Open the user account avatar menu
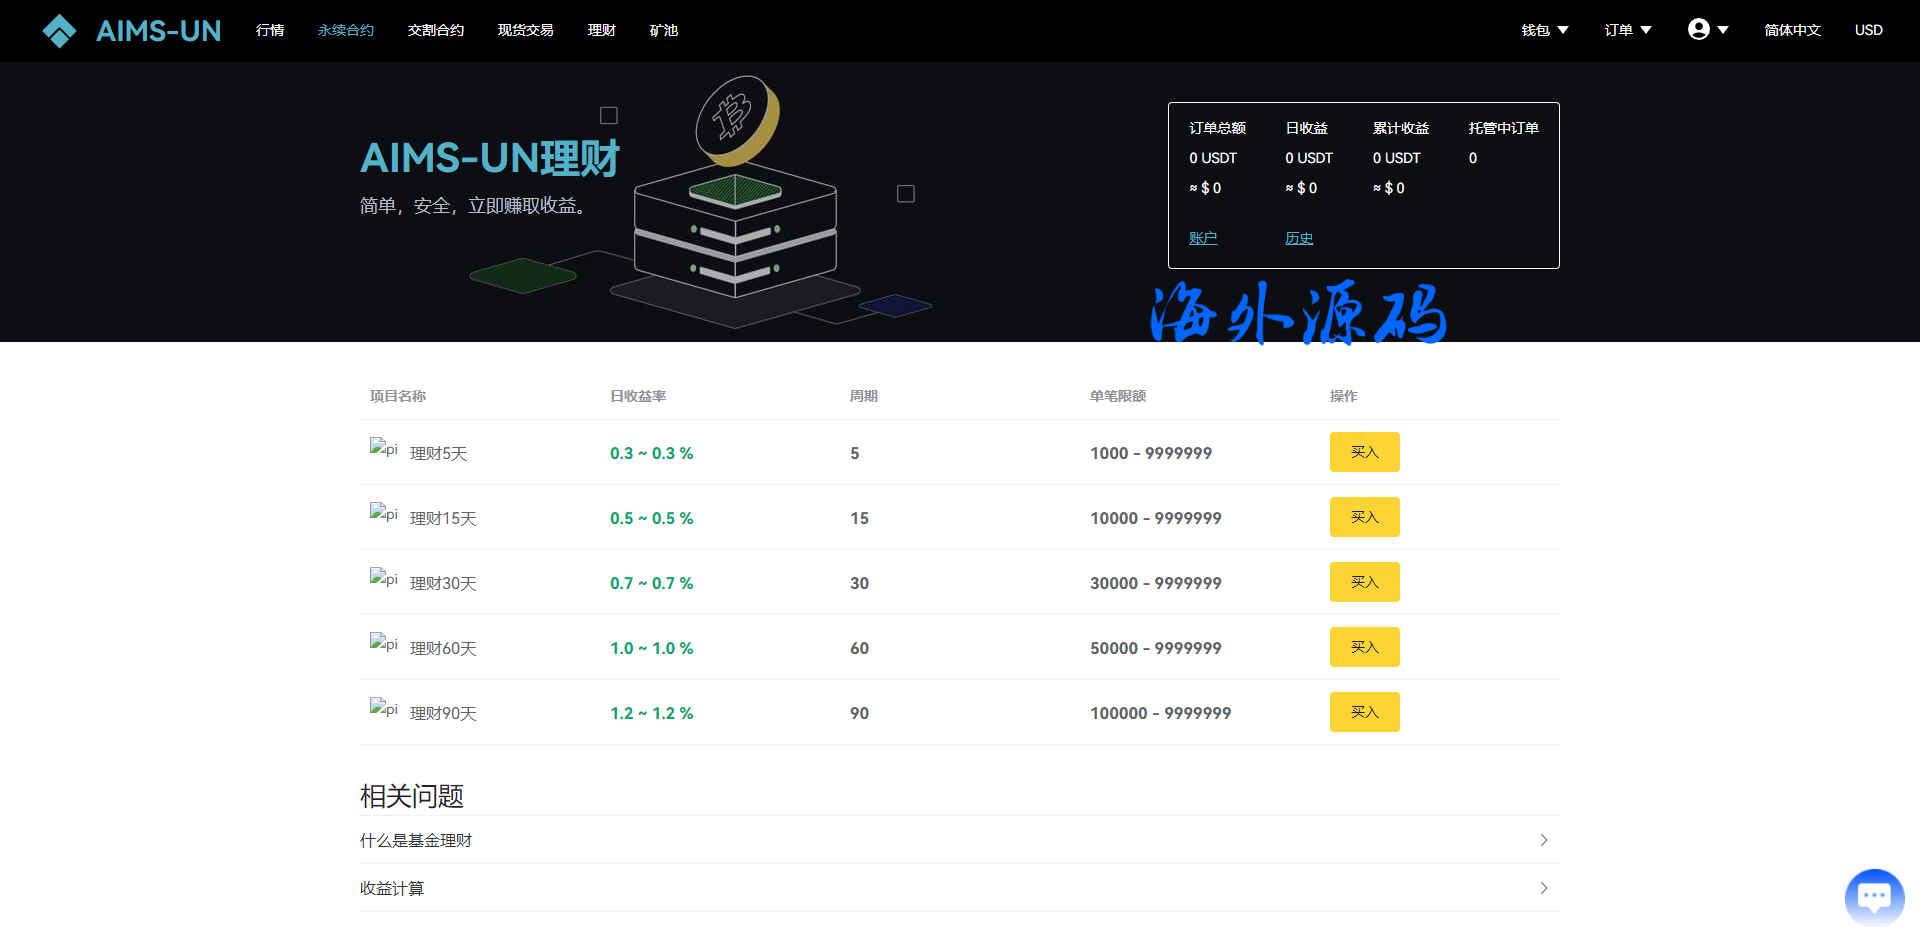Screen dimensions: 1920x927 1707,30
